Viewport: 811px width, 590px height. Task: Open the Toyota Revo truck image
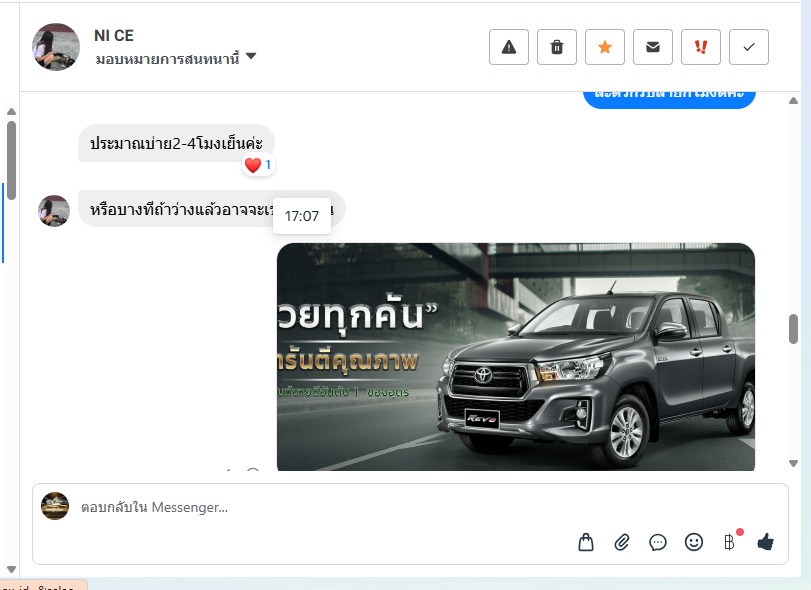point(516,357)
